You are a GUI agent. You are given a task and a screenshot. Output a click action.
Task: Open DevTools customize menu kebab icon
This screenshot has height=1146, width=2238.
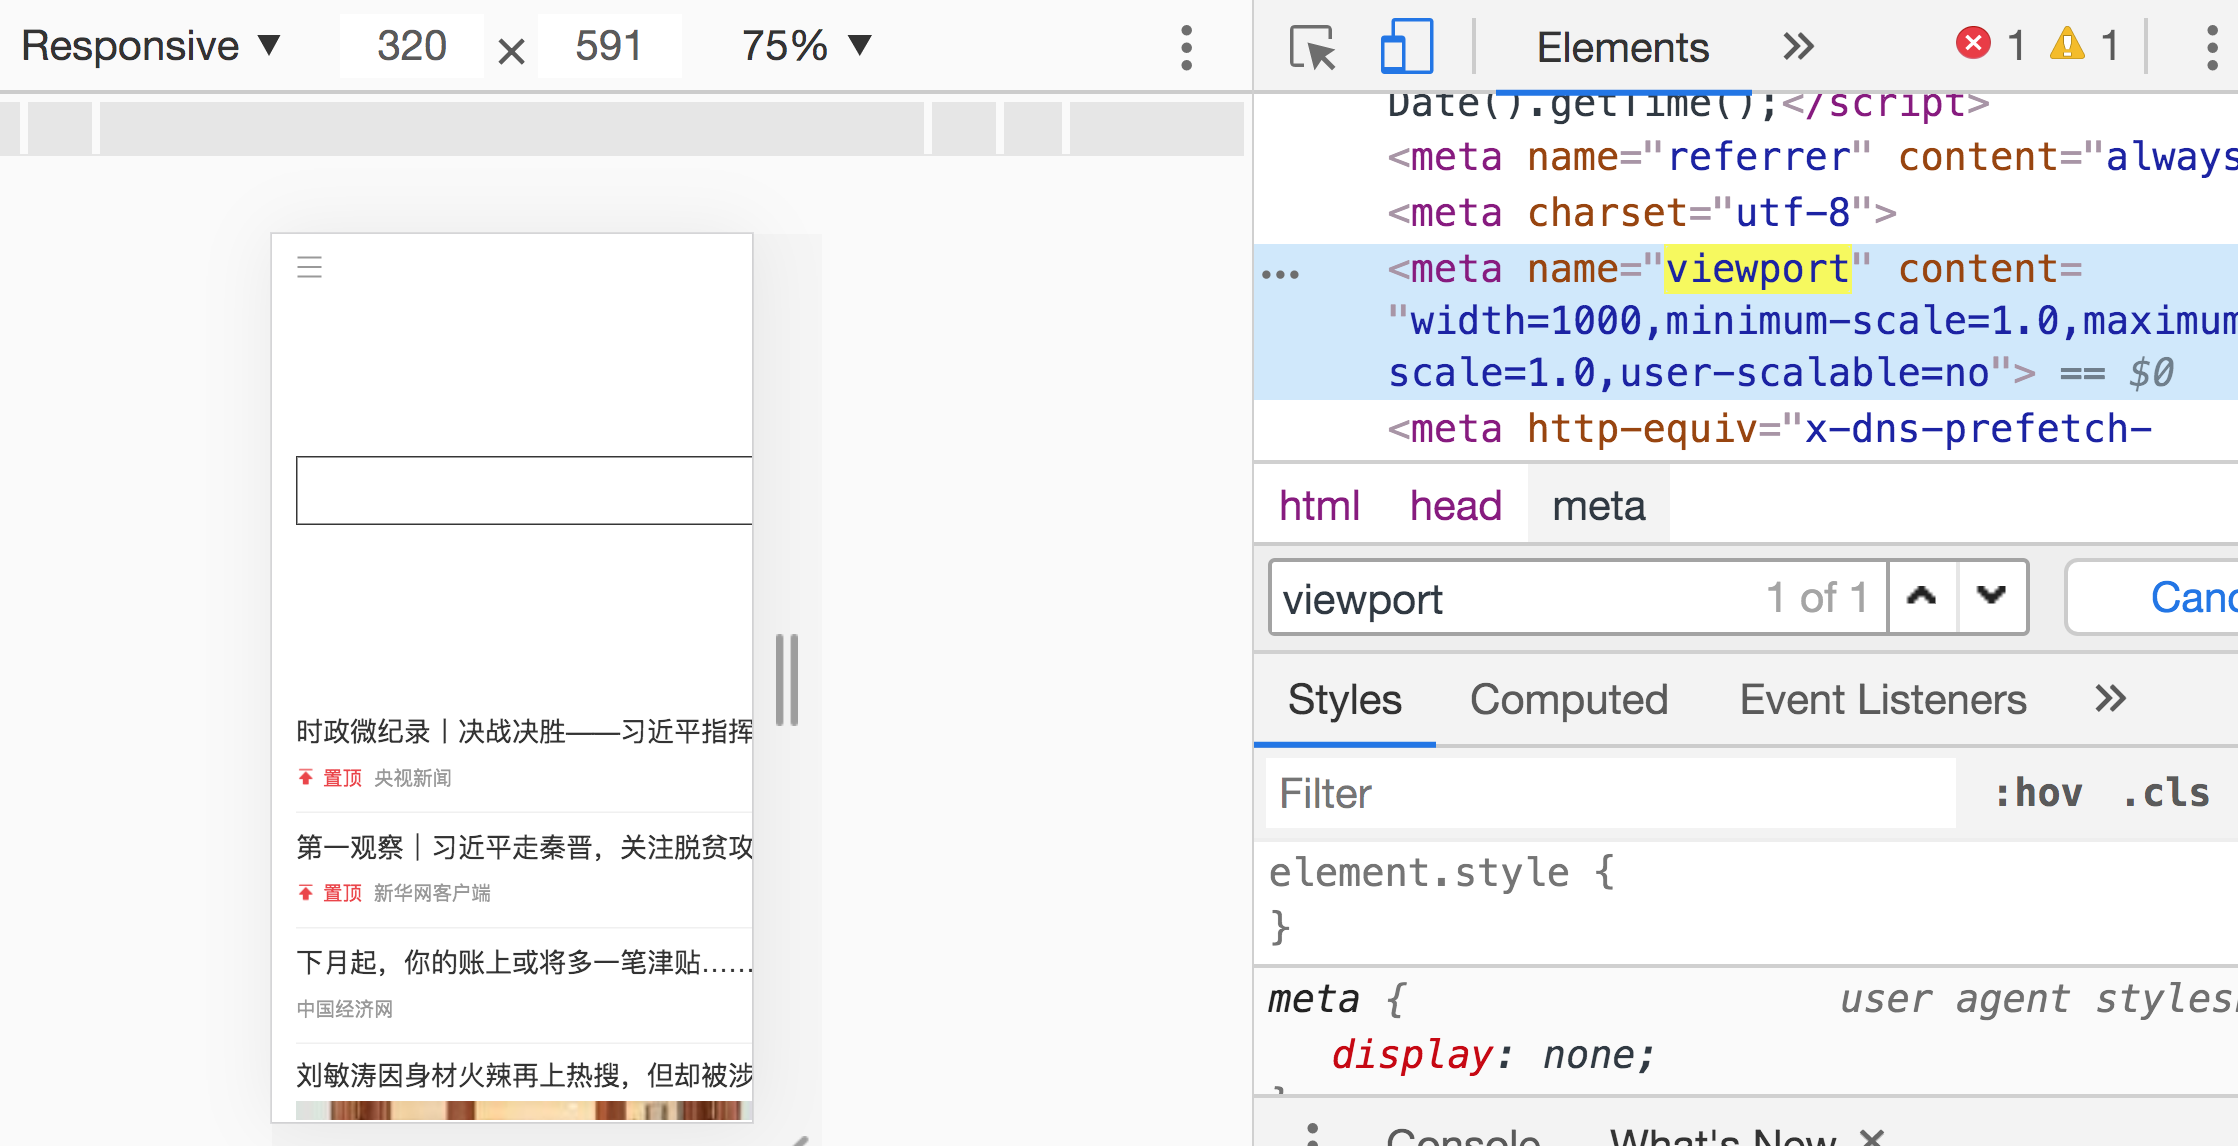2211,47
